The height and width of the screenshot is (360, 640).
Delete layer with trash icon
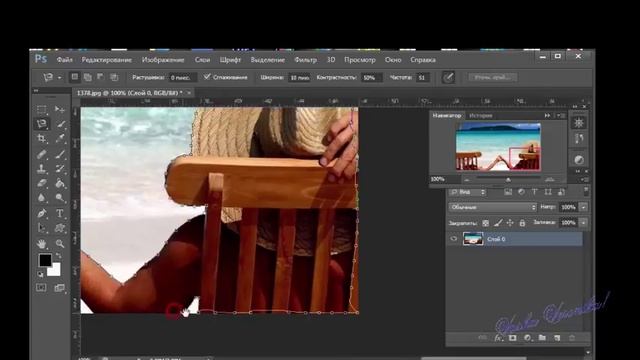[x=572, y=338]
